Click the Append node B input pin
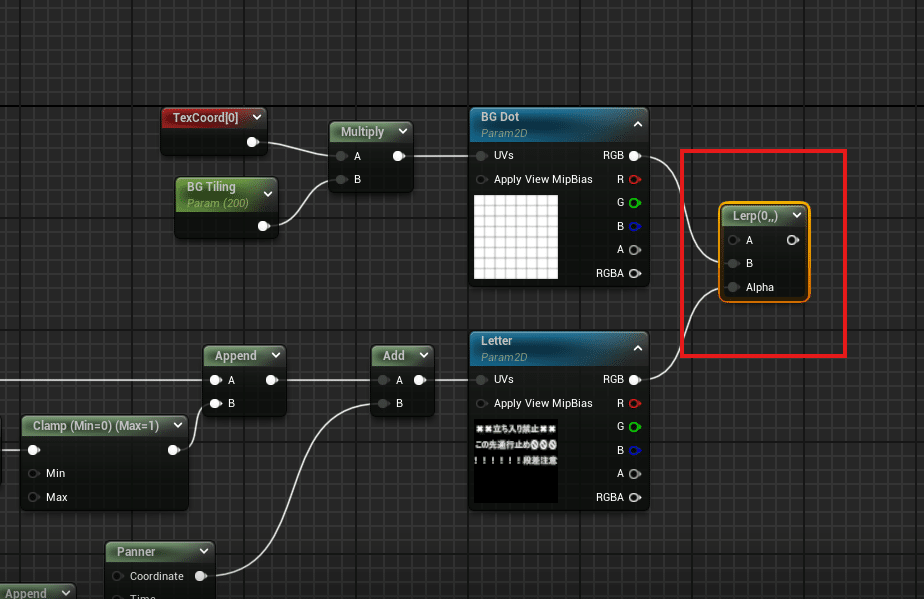 coord(216,403)
